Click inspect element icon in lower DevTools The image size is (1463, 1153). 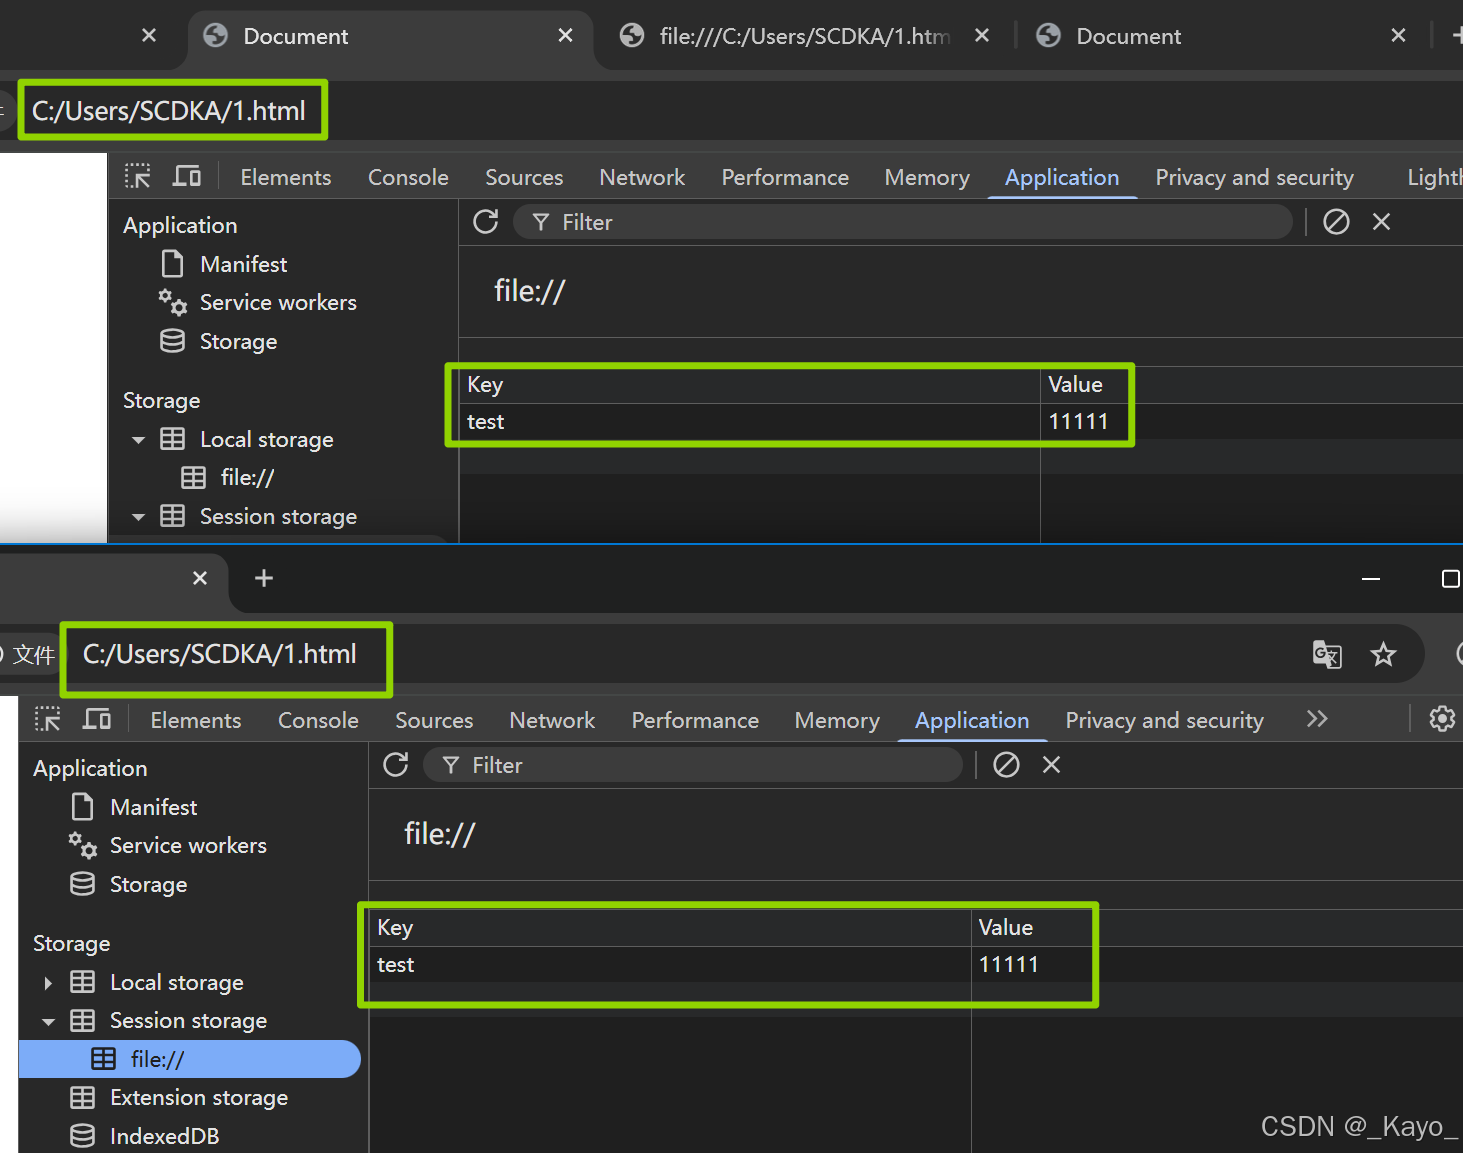pyautogui.click(x=47, y=719)
